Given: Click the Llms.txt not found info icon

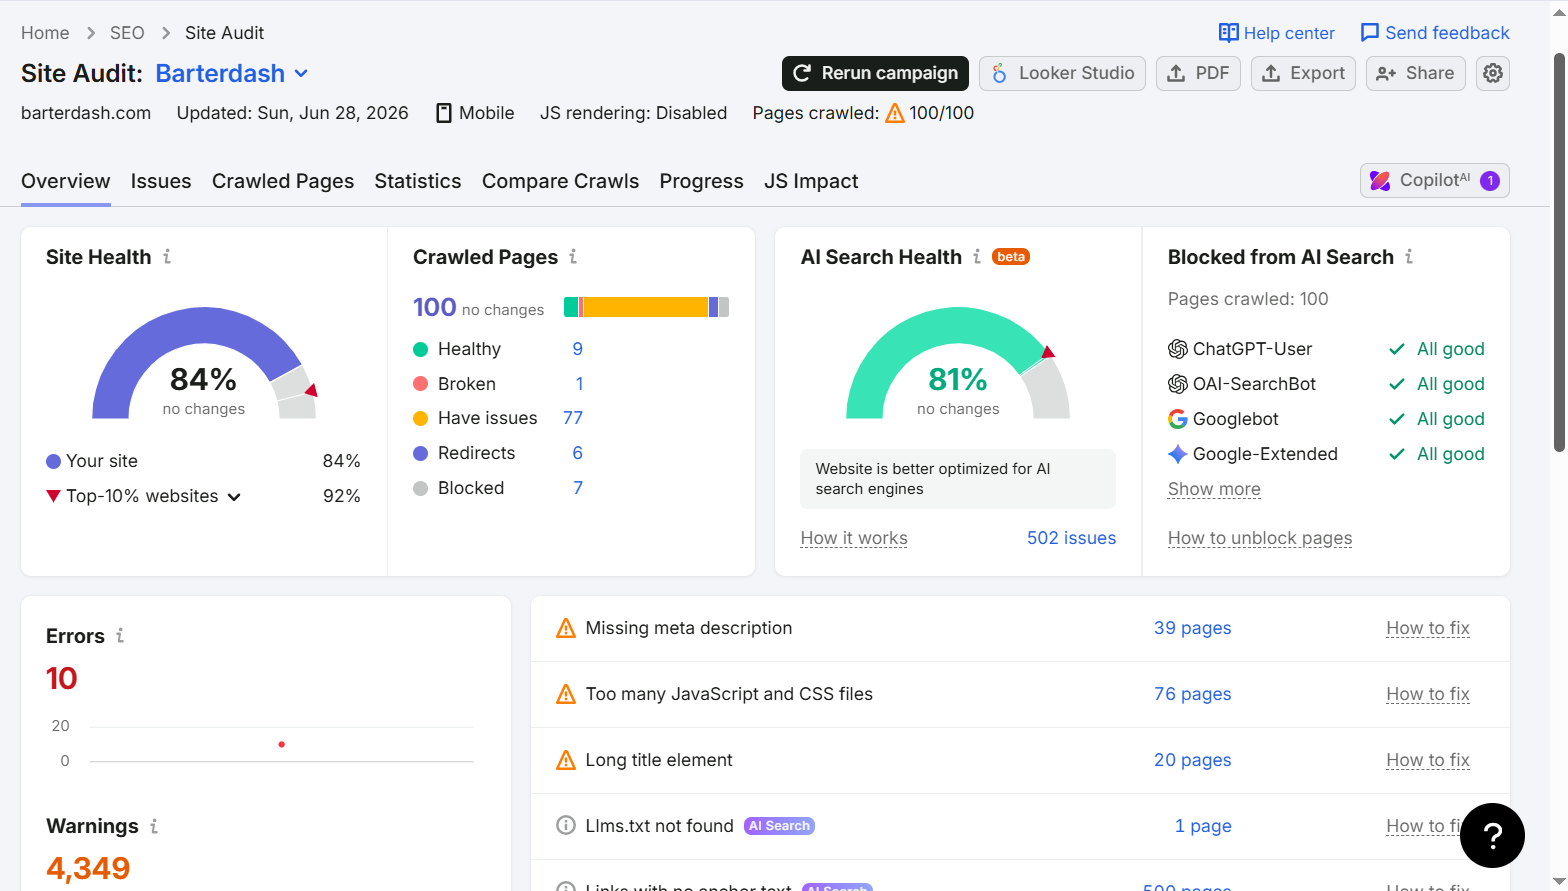Looking at the screenshot, I should click(x=566, y=826).
